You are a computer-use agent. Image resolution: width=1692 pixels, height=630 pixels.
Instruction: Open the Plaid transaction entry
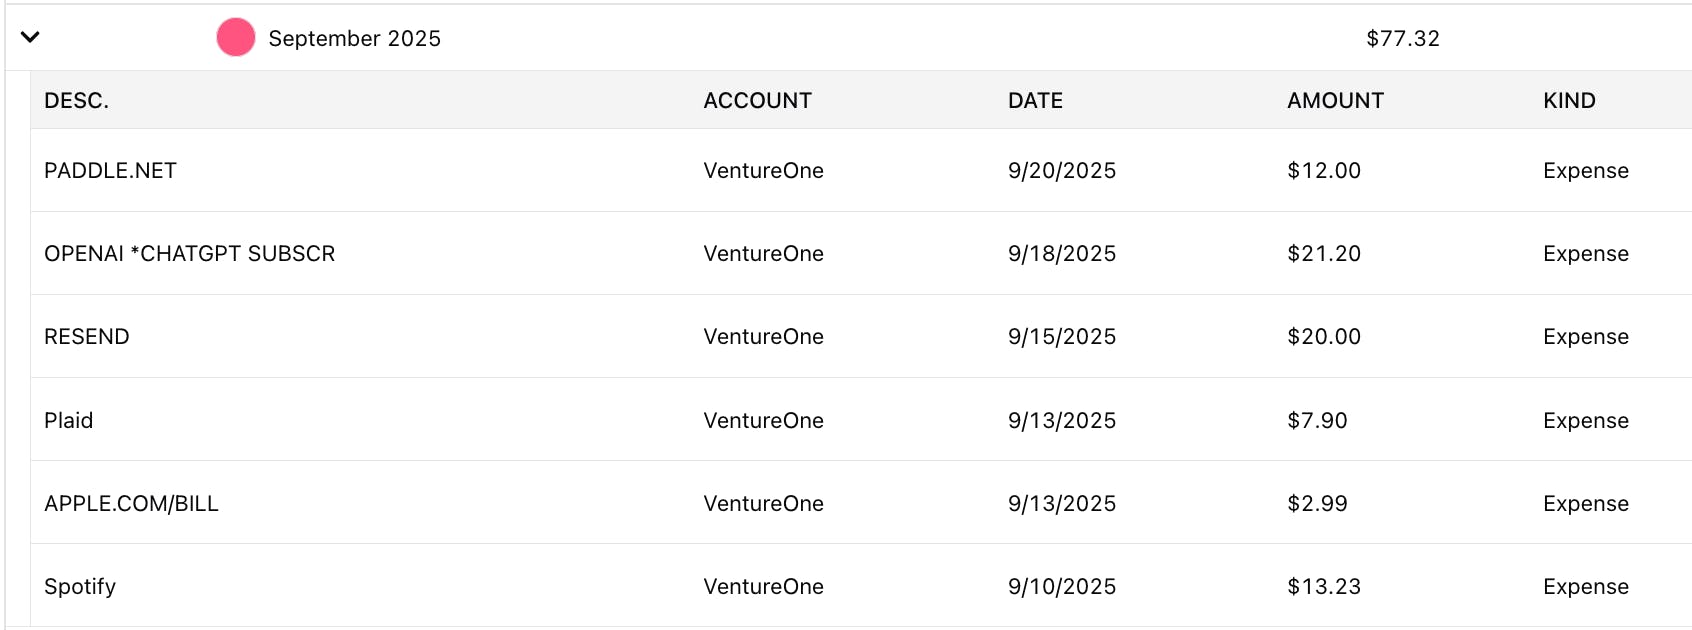(69, 421)
